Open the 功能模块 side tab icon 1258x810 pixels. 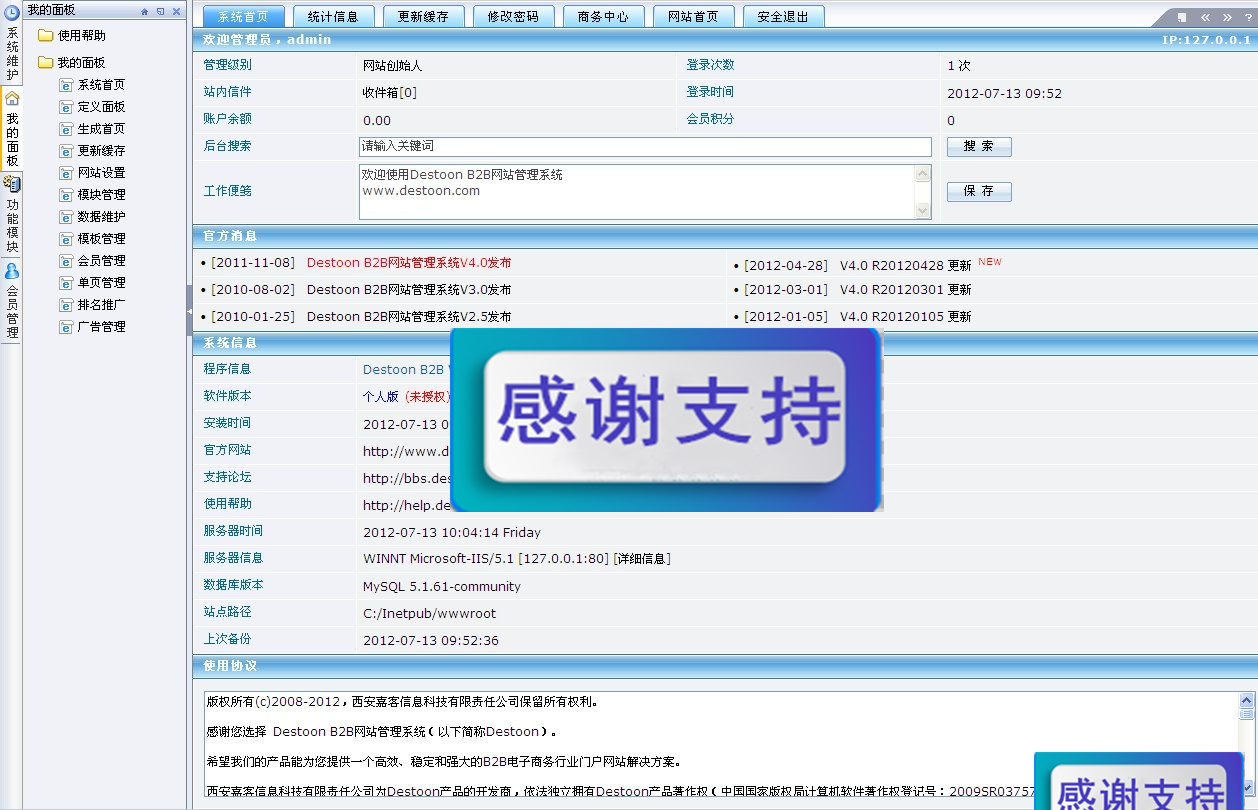[12, 184]
